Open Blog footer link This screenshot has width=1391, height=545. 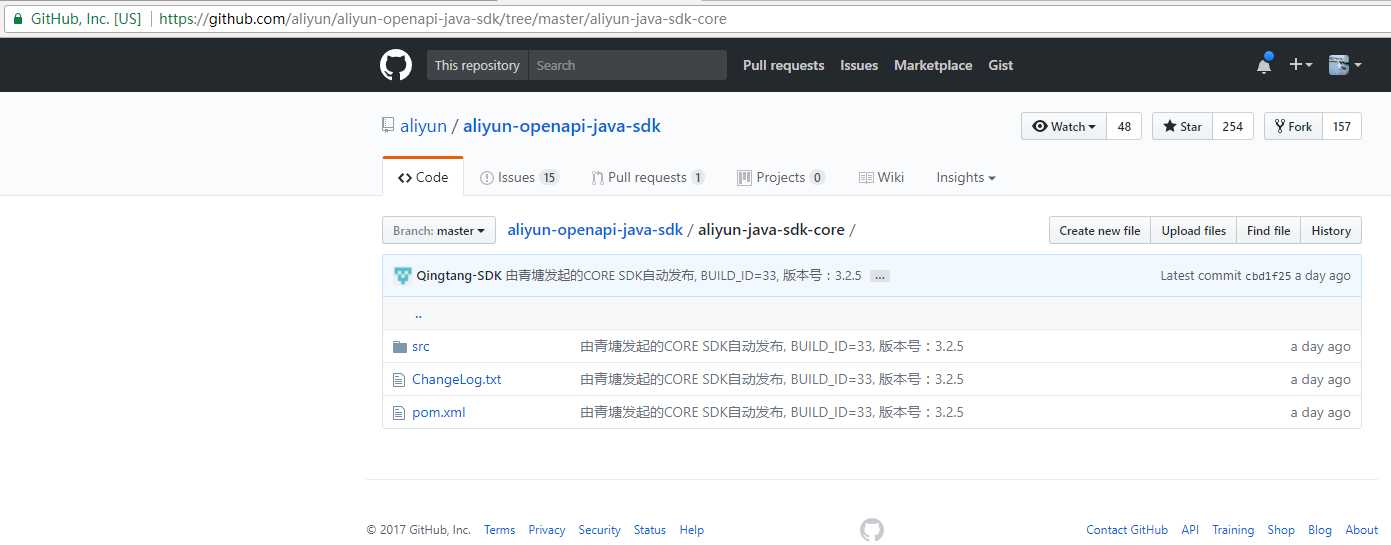(1320, 530)
